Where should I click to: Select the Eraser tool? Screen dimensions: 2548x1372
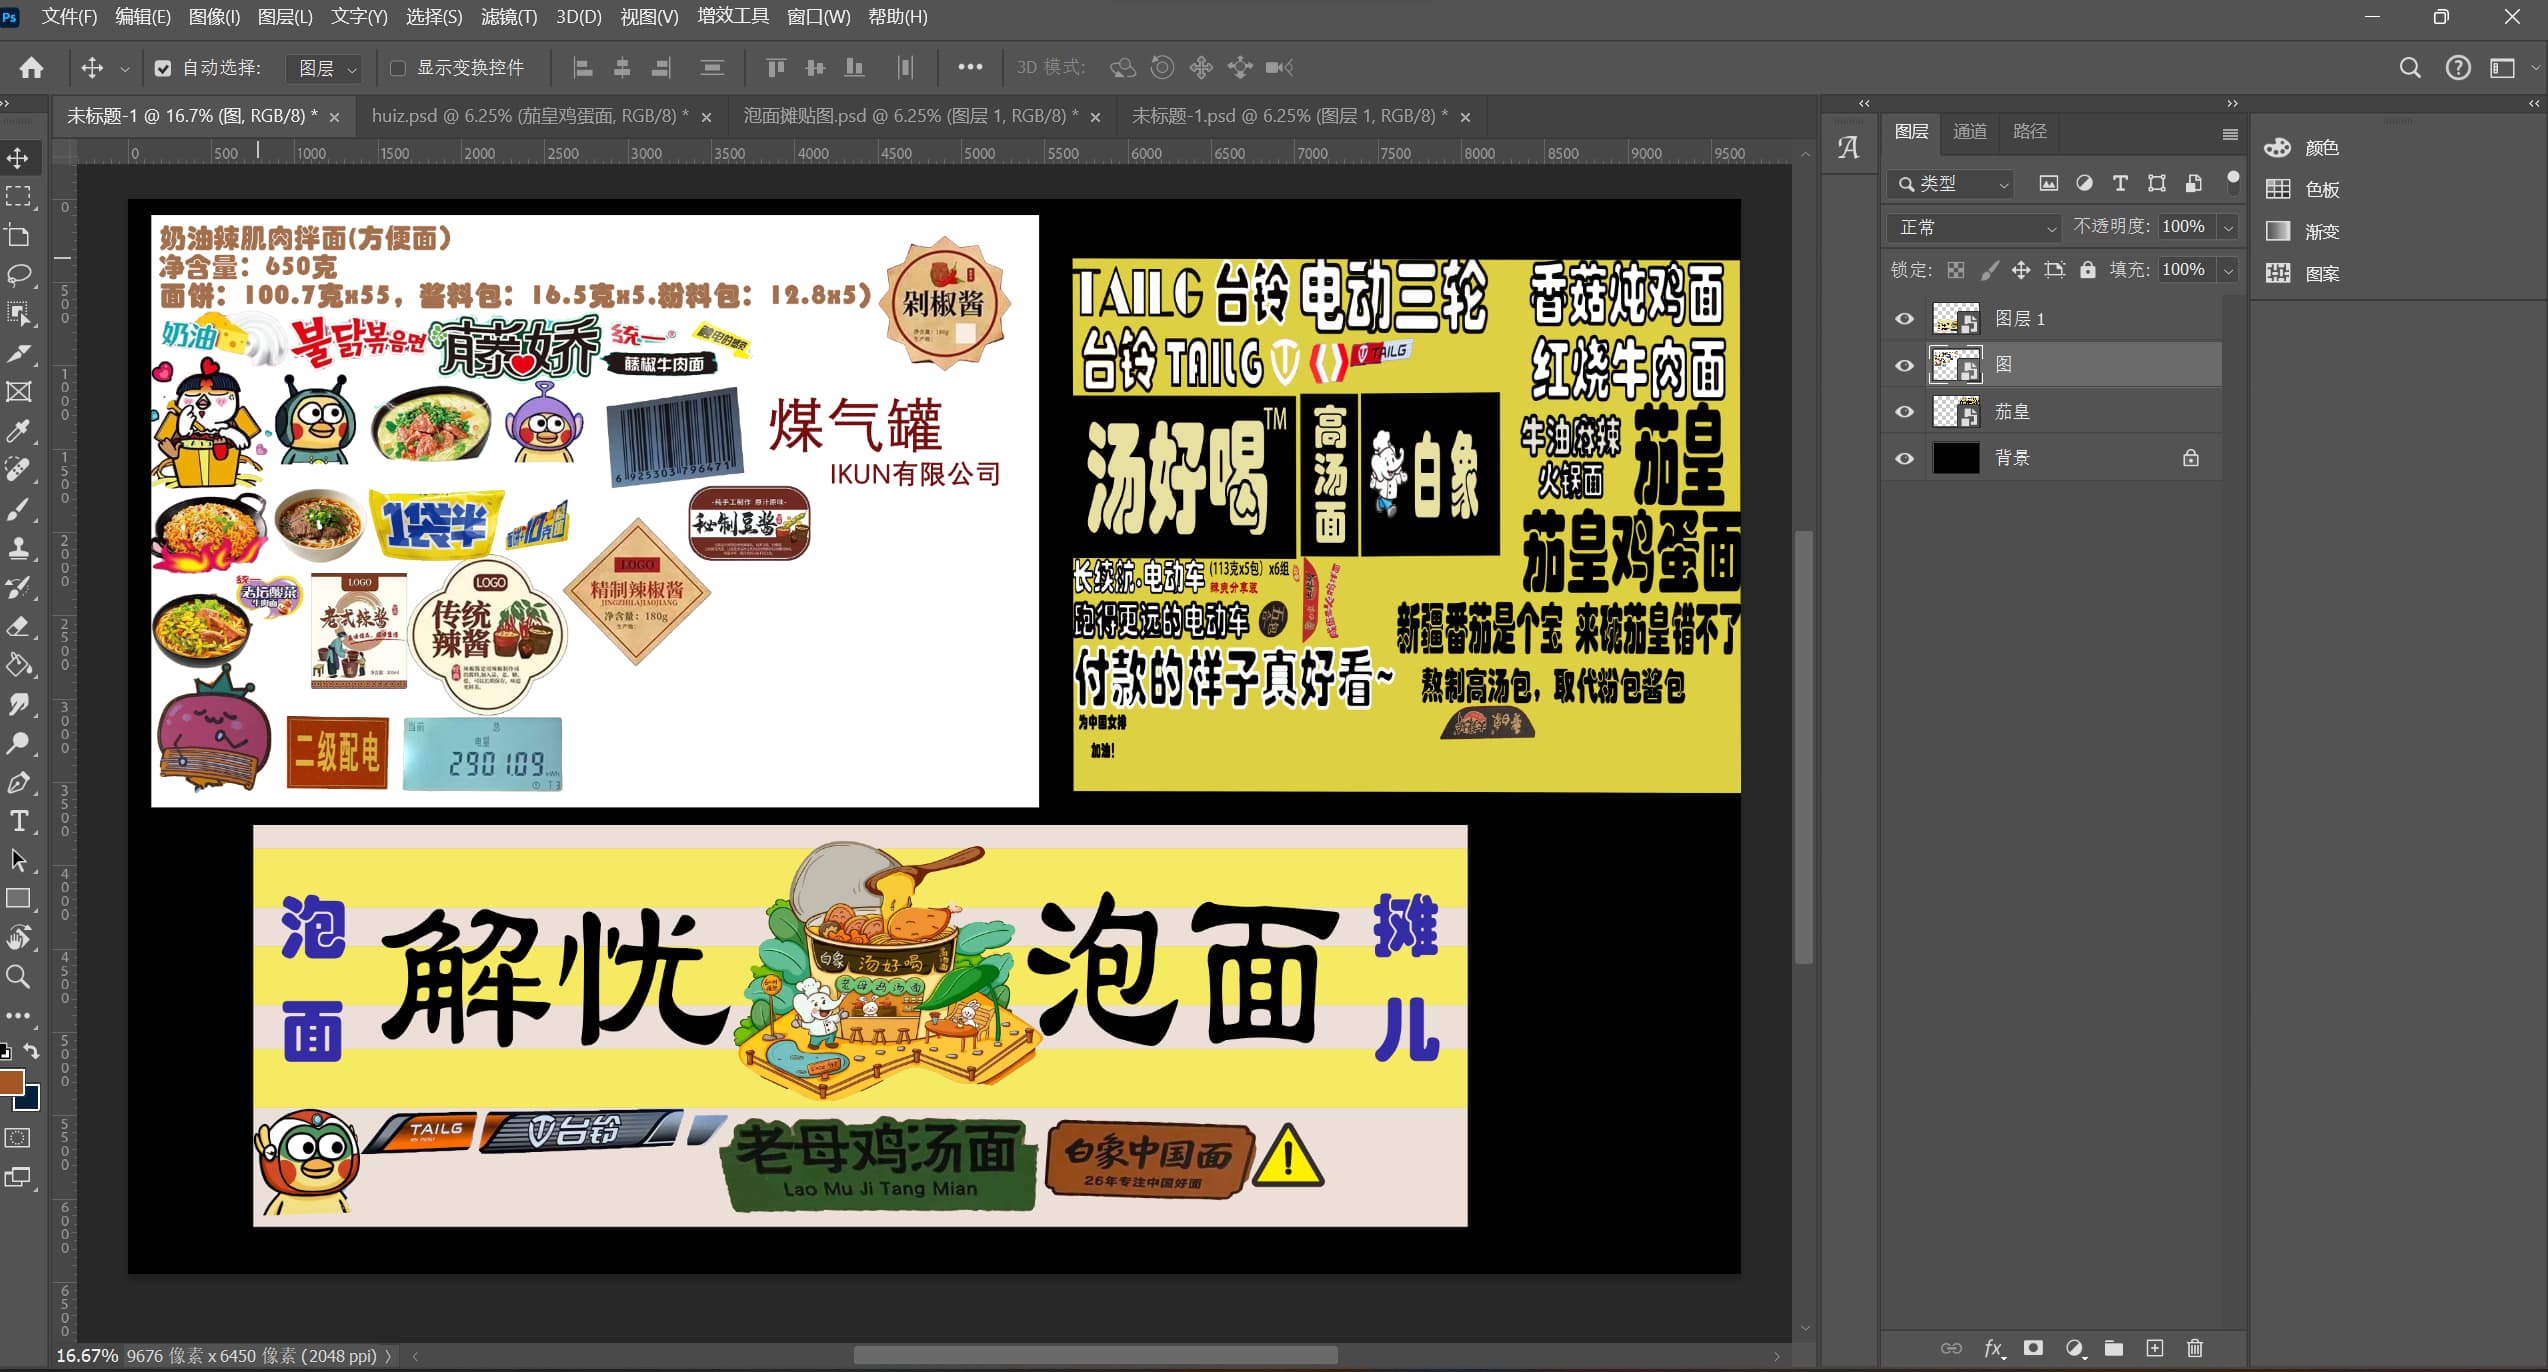pos(18,626)
